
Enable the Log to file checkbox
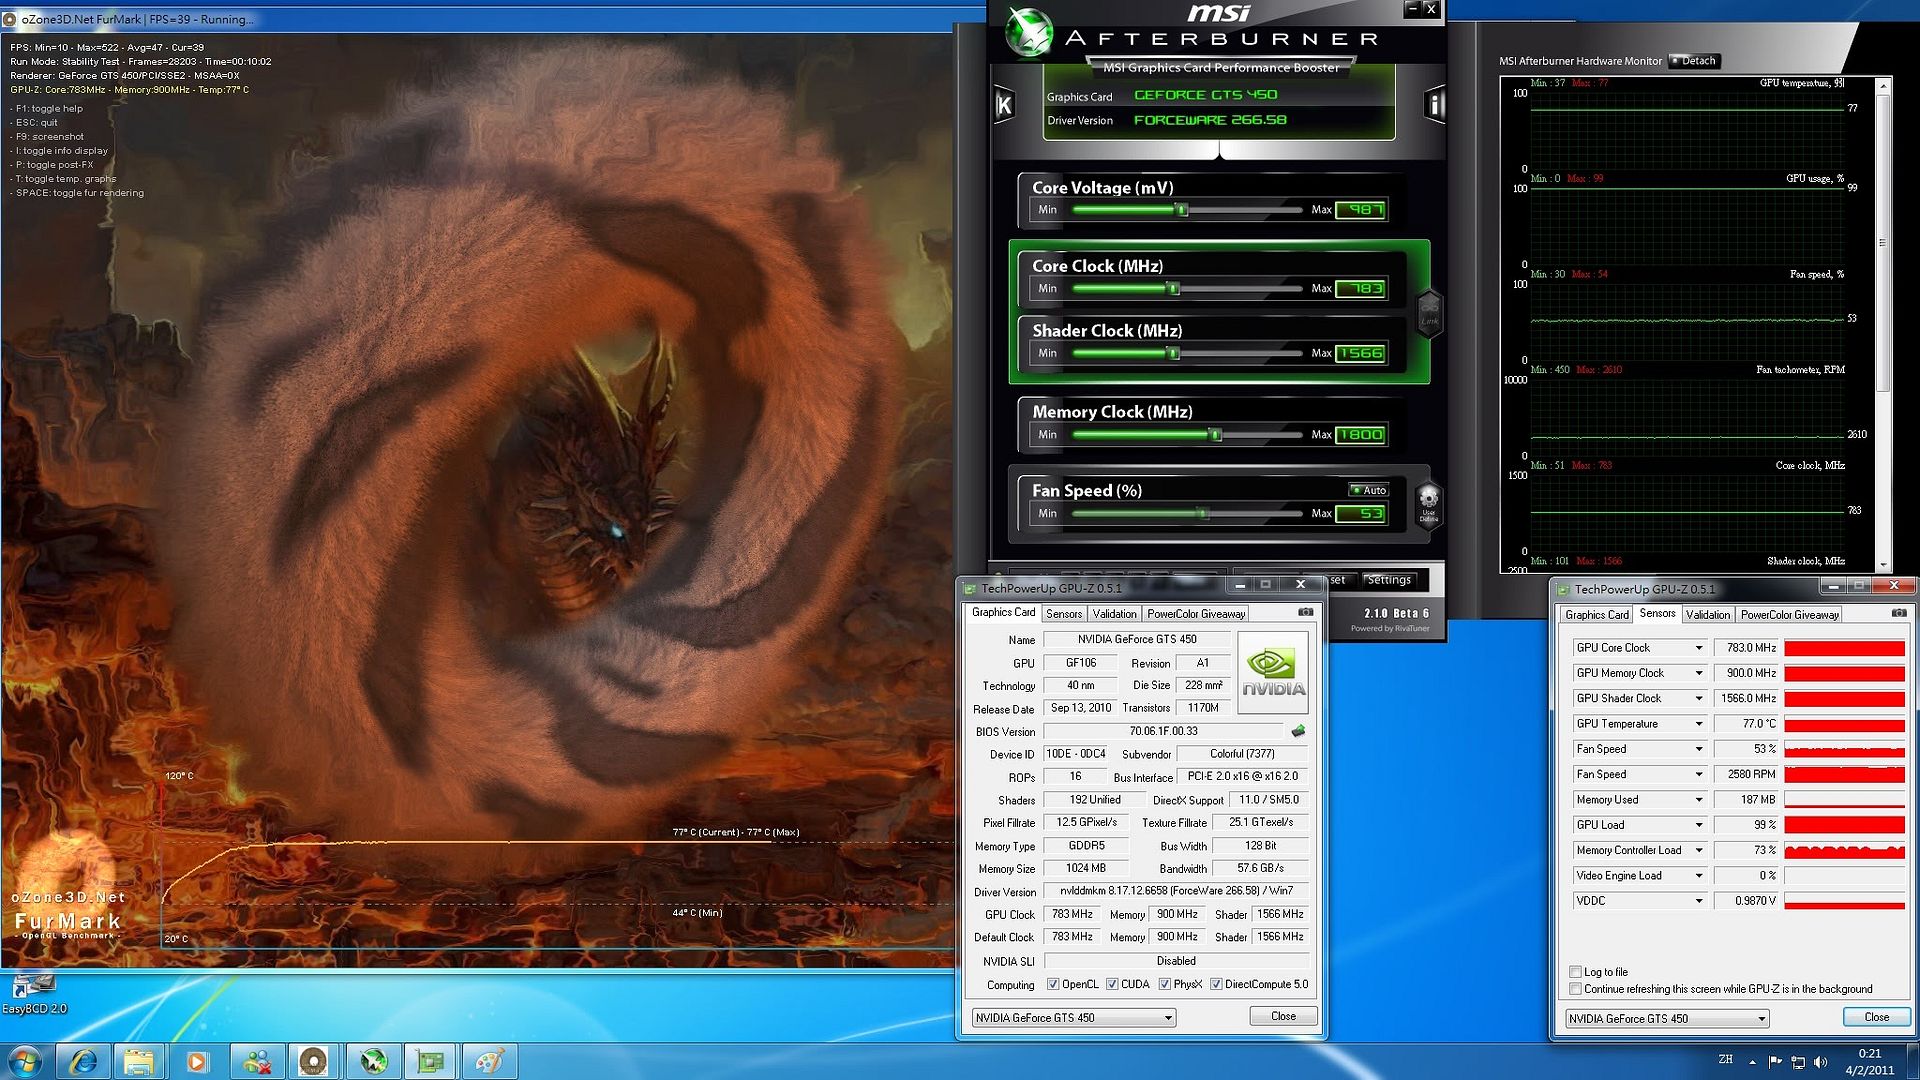1576,972
